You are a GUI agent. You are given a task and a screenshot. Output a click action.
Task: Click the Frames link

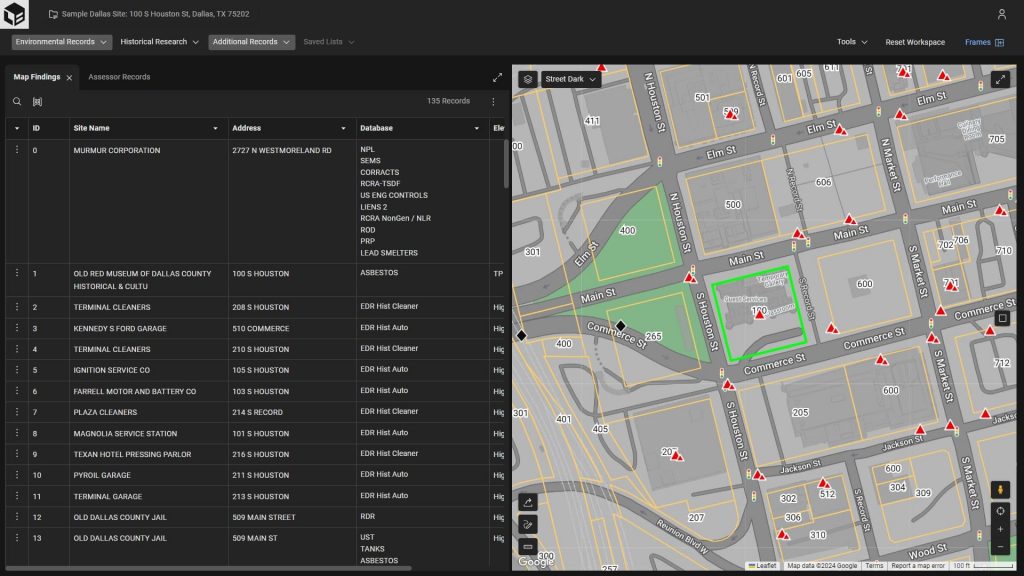tap(978, 42)
